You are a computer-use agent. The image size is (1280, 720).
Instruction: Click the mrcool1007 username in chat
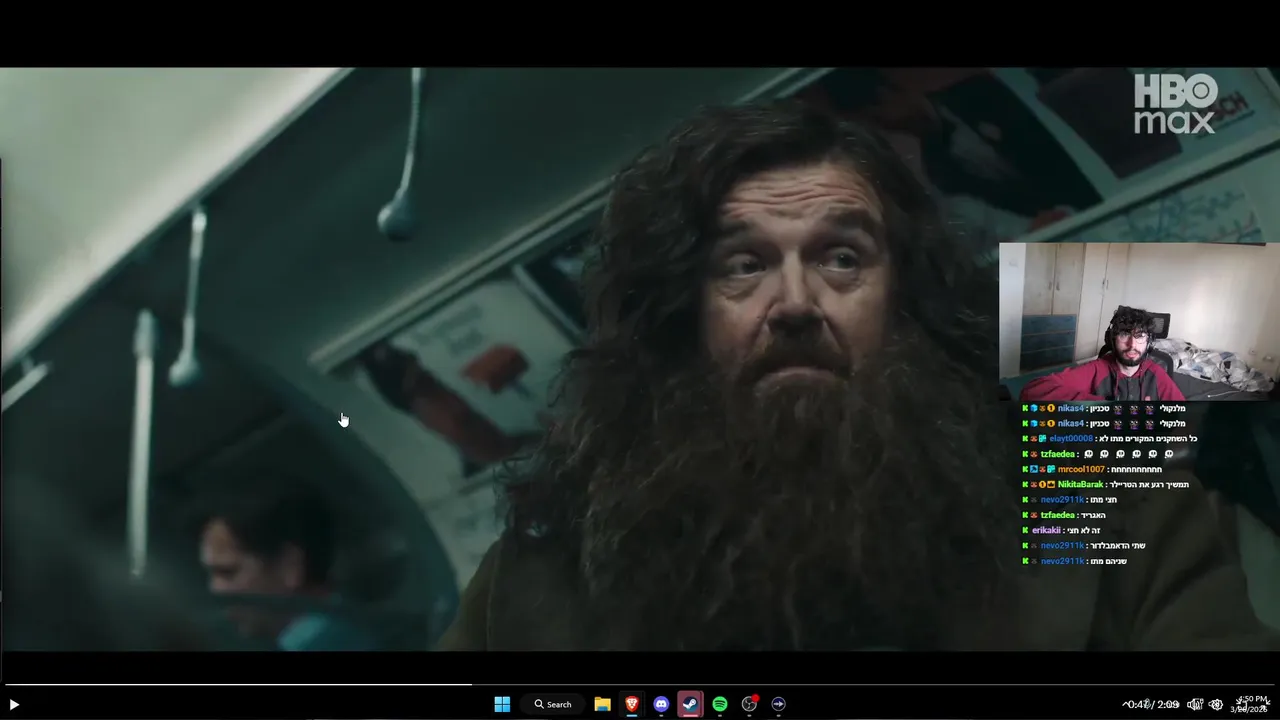coord(1081,469)
